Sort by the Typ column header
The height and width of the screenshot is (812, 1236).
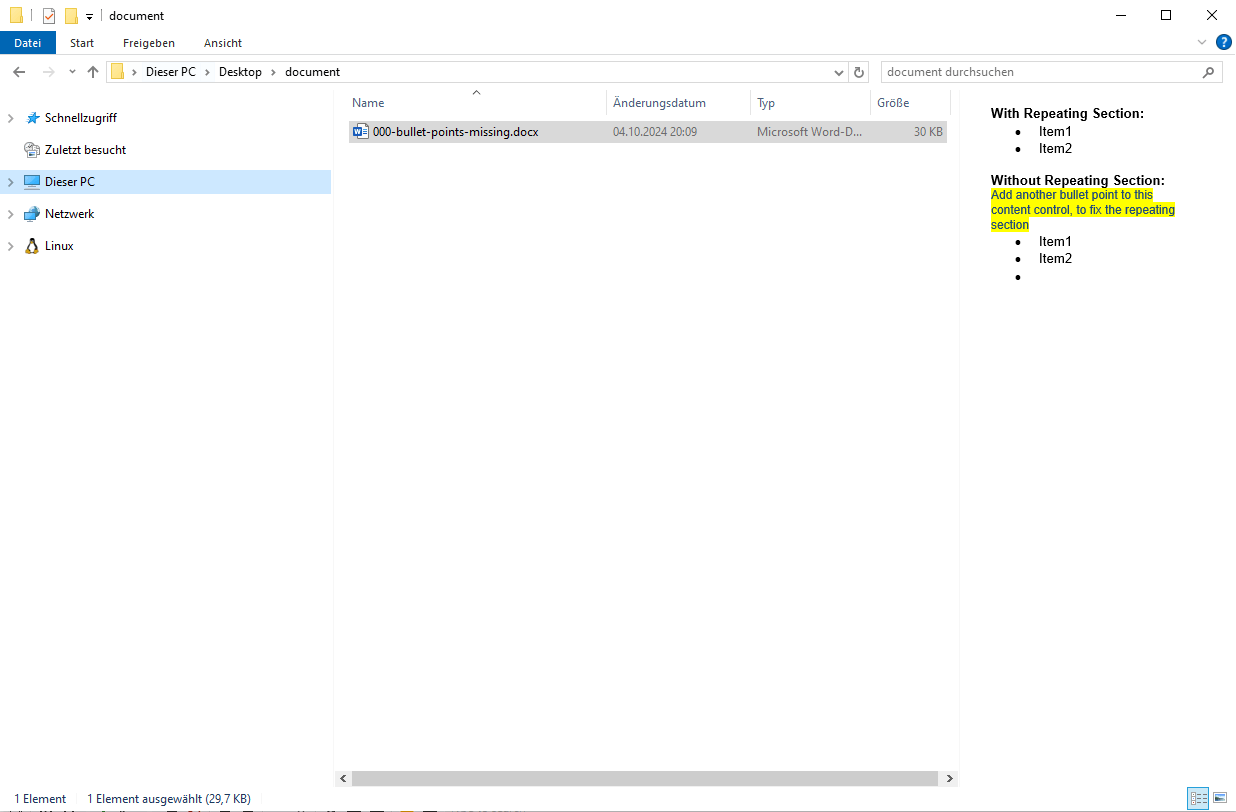point(810,103)
